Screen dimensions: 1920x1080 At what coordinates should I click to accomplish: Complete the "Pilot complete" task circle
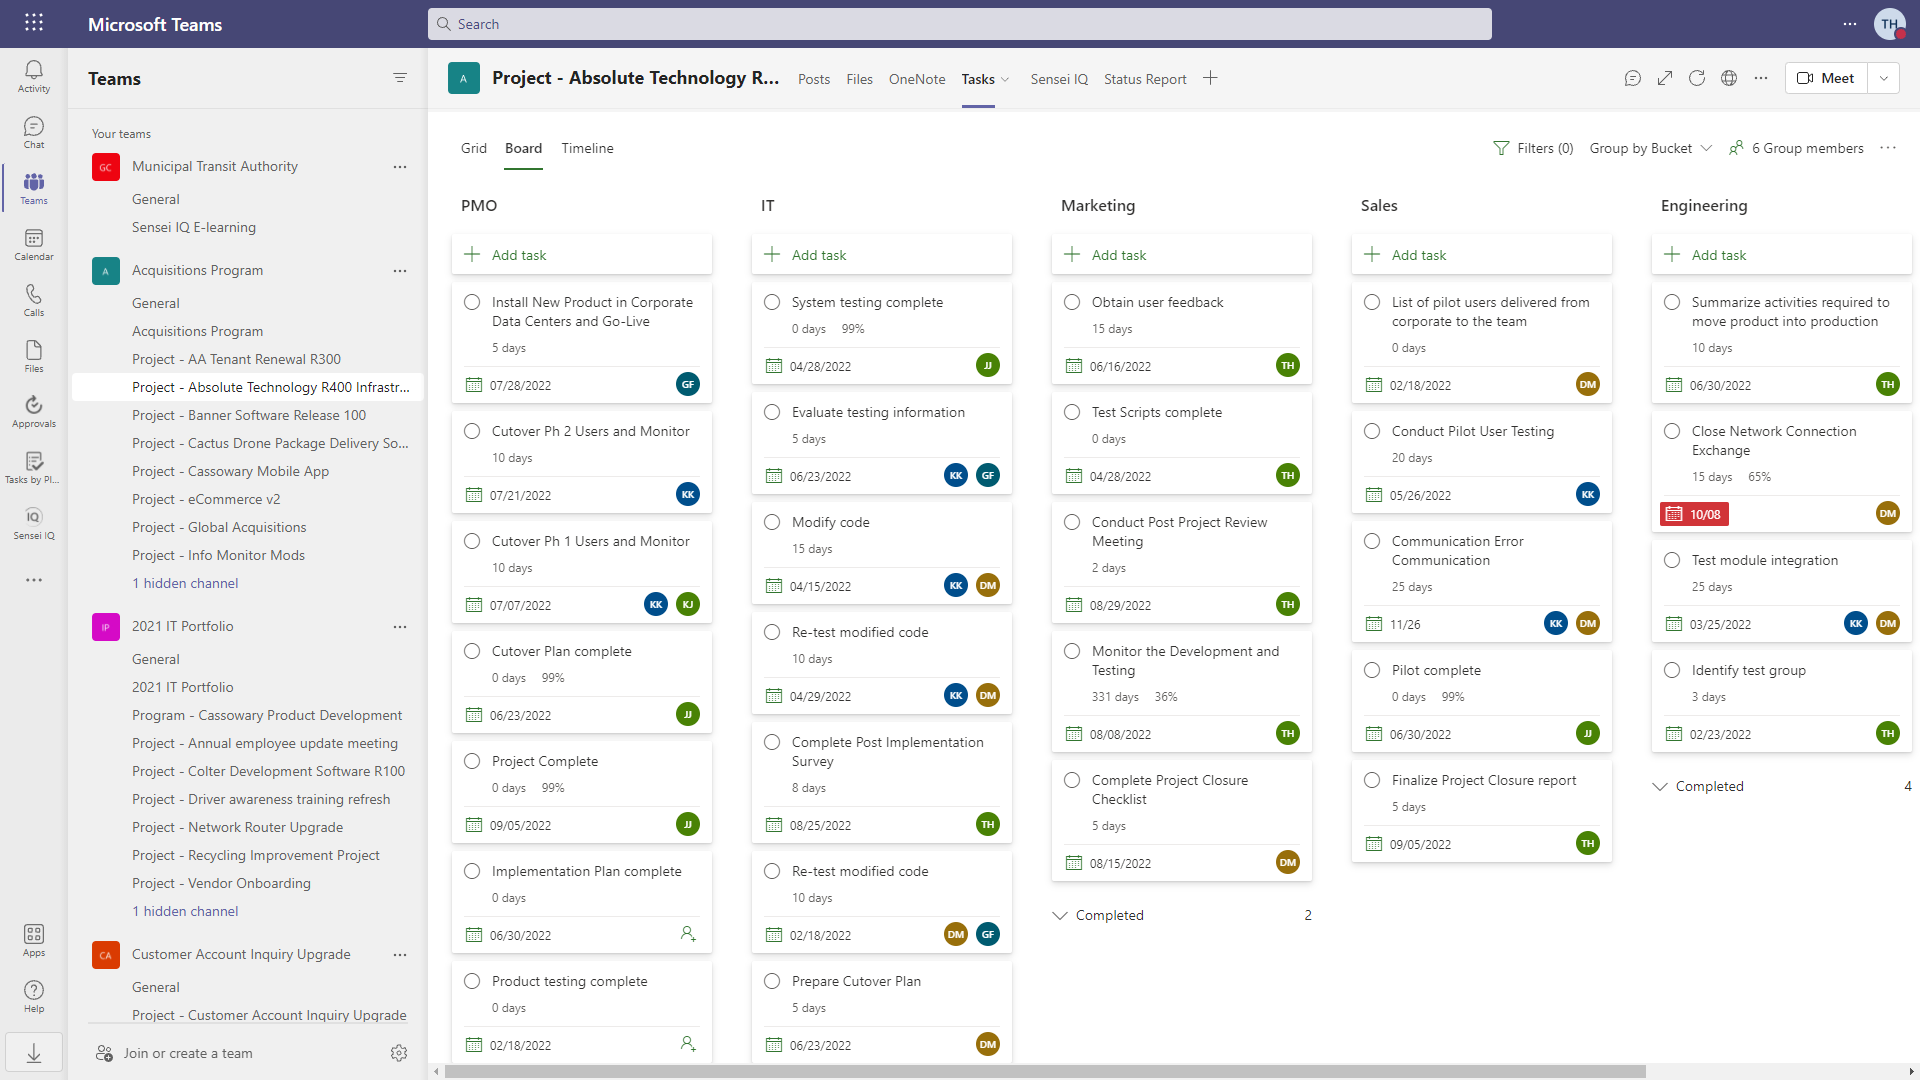[1372, 670]
